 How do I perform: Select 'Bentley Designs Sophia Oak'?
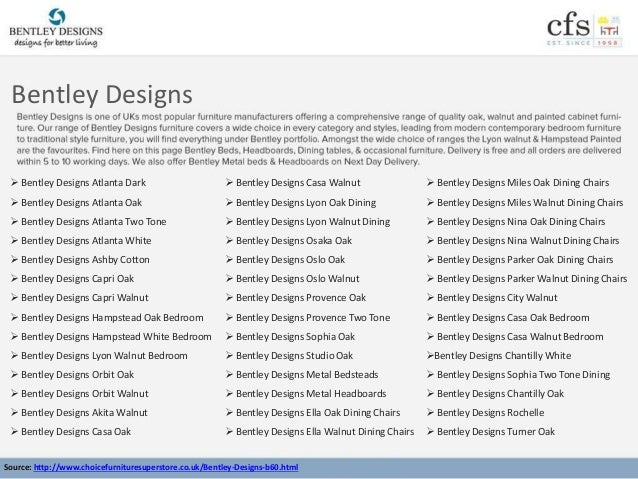point(295,337)
